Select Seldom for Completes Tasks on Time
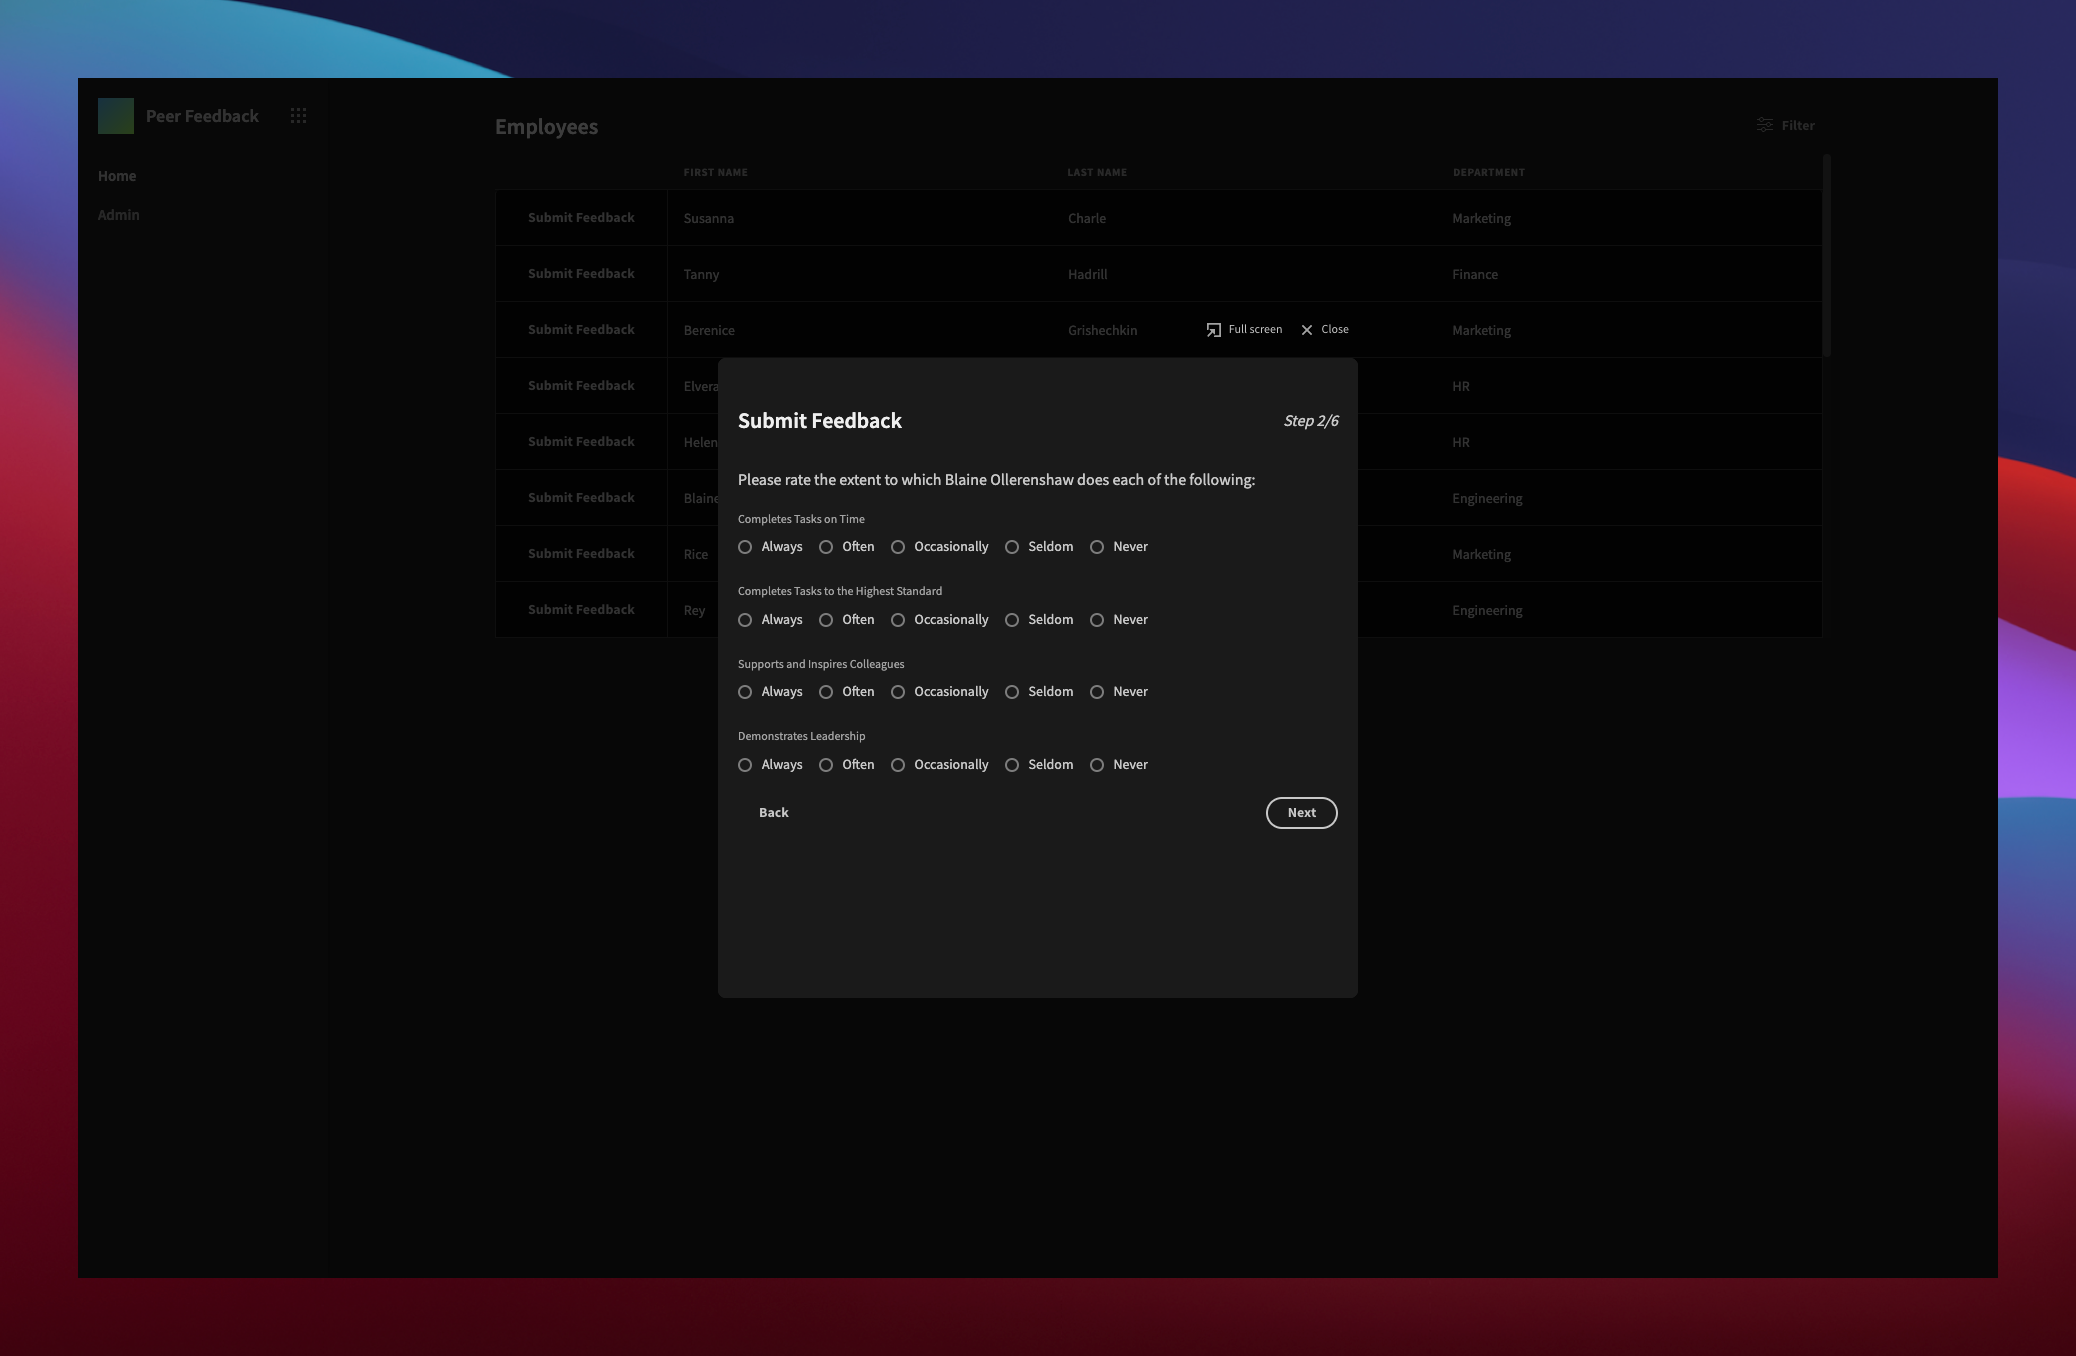The height and width of the screenshot is (1356, 2076). pos(1011,546)
